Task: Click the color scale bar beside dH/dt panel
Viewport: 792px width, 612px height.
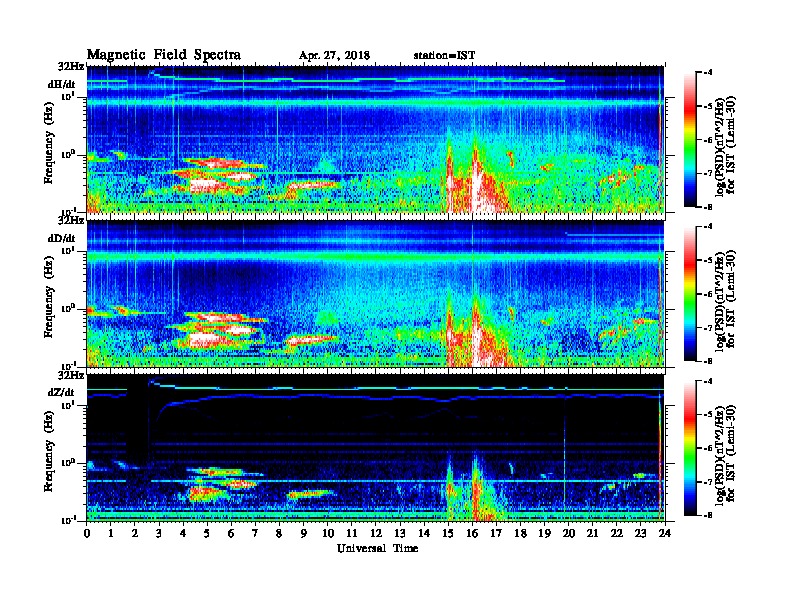Action: point(690,140)
